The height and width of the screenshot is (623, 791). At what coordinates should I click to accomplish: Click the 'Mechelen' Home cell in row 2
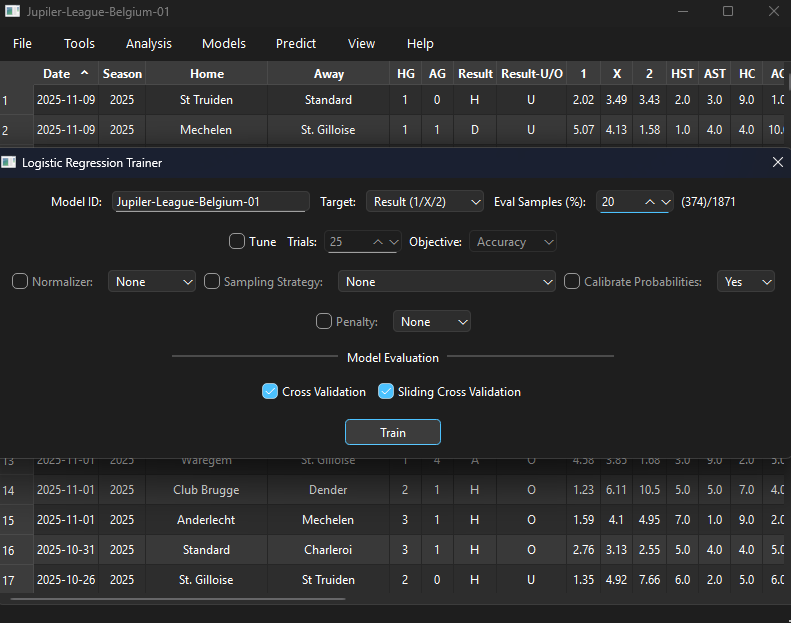pyautogui.click(x=206, y=130)
